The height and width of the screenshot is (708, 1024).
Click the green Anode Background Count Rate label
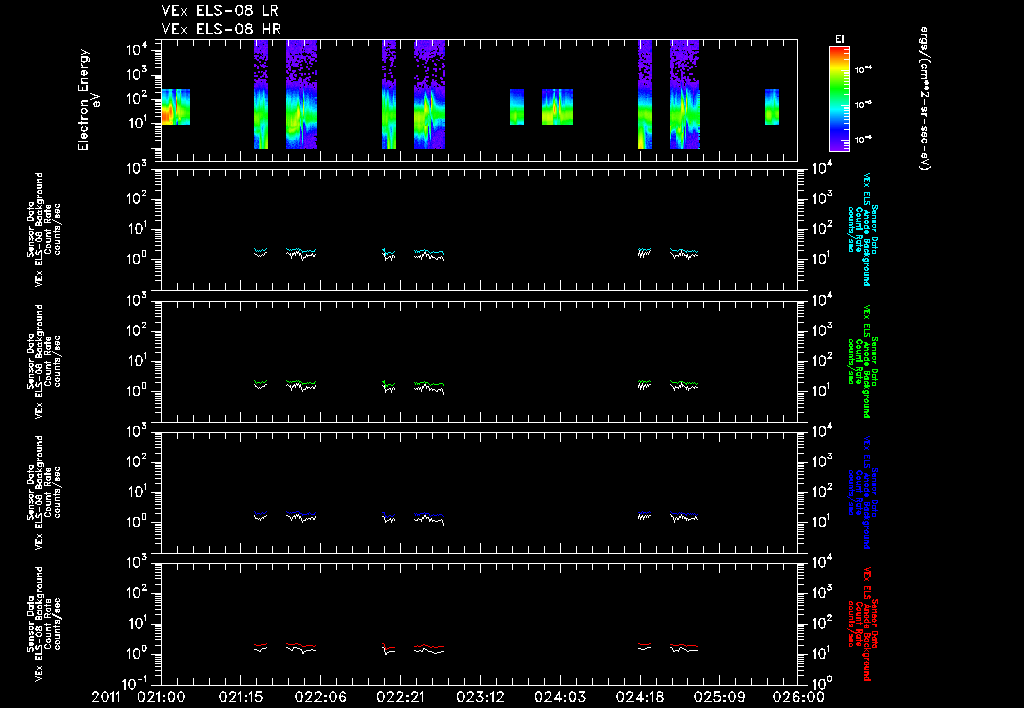pyautogui.click(x=862, y=361)
